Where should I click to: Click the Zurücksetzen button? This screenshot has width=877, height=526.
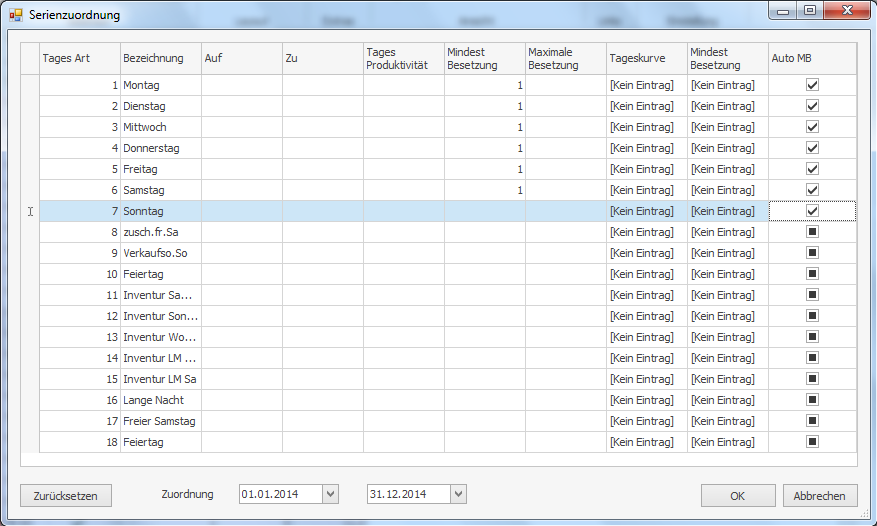[66, 495]
